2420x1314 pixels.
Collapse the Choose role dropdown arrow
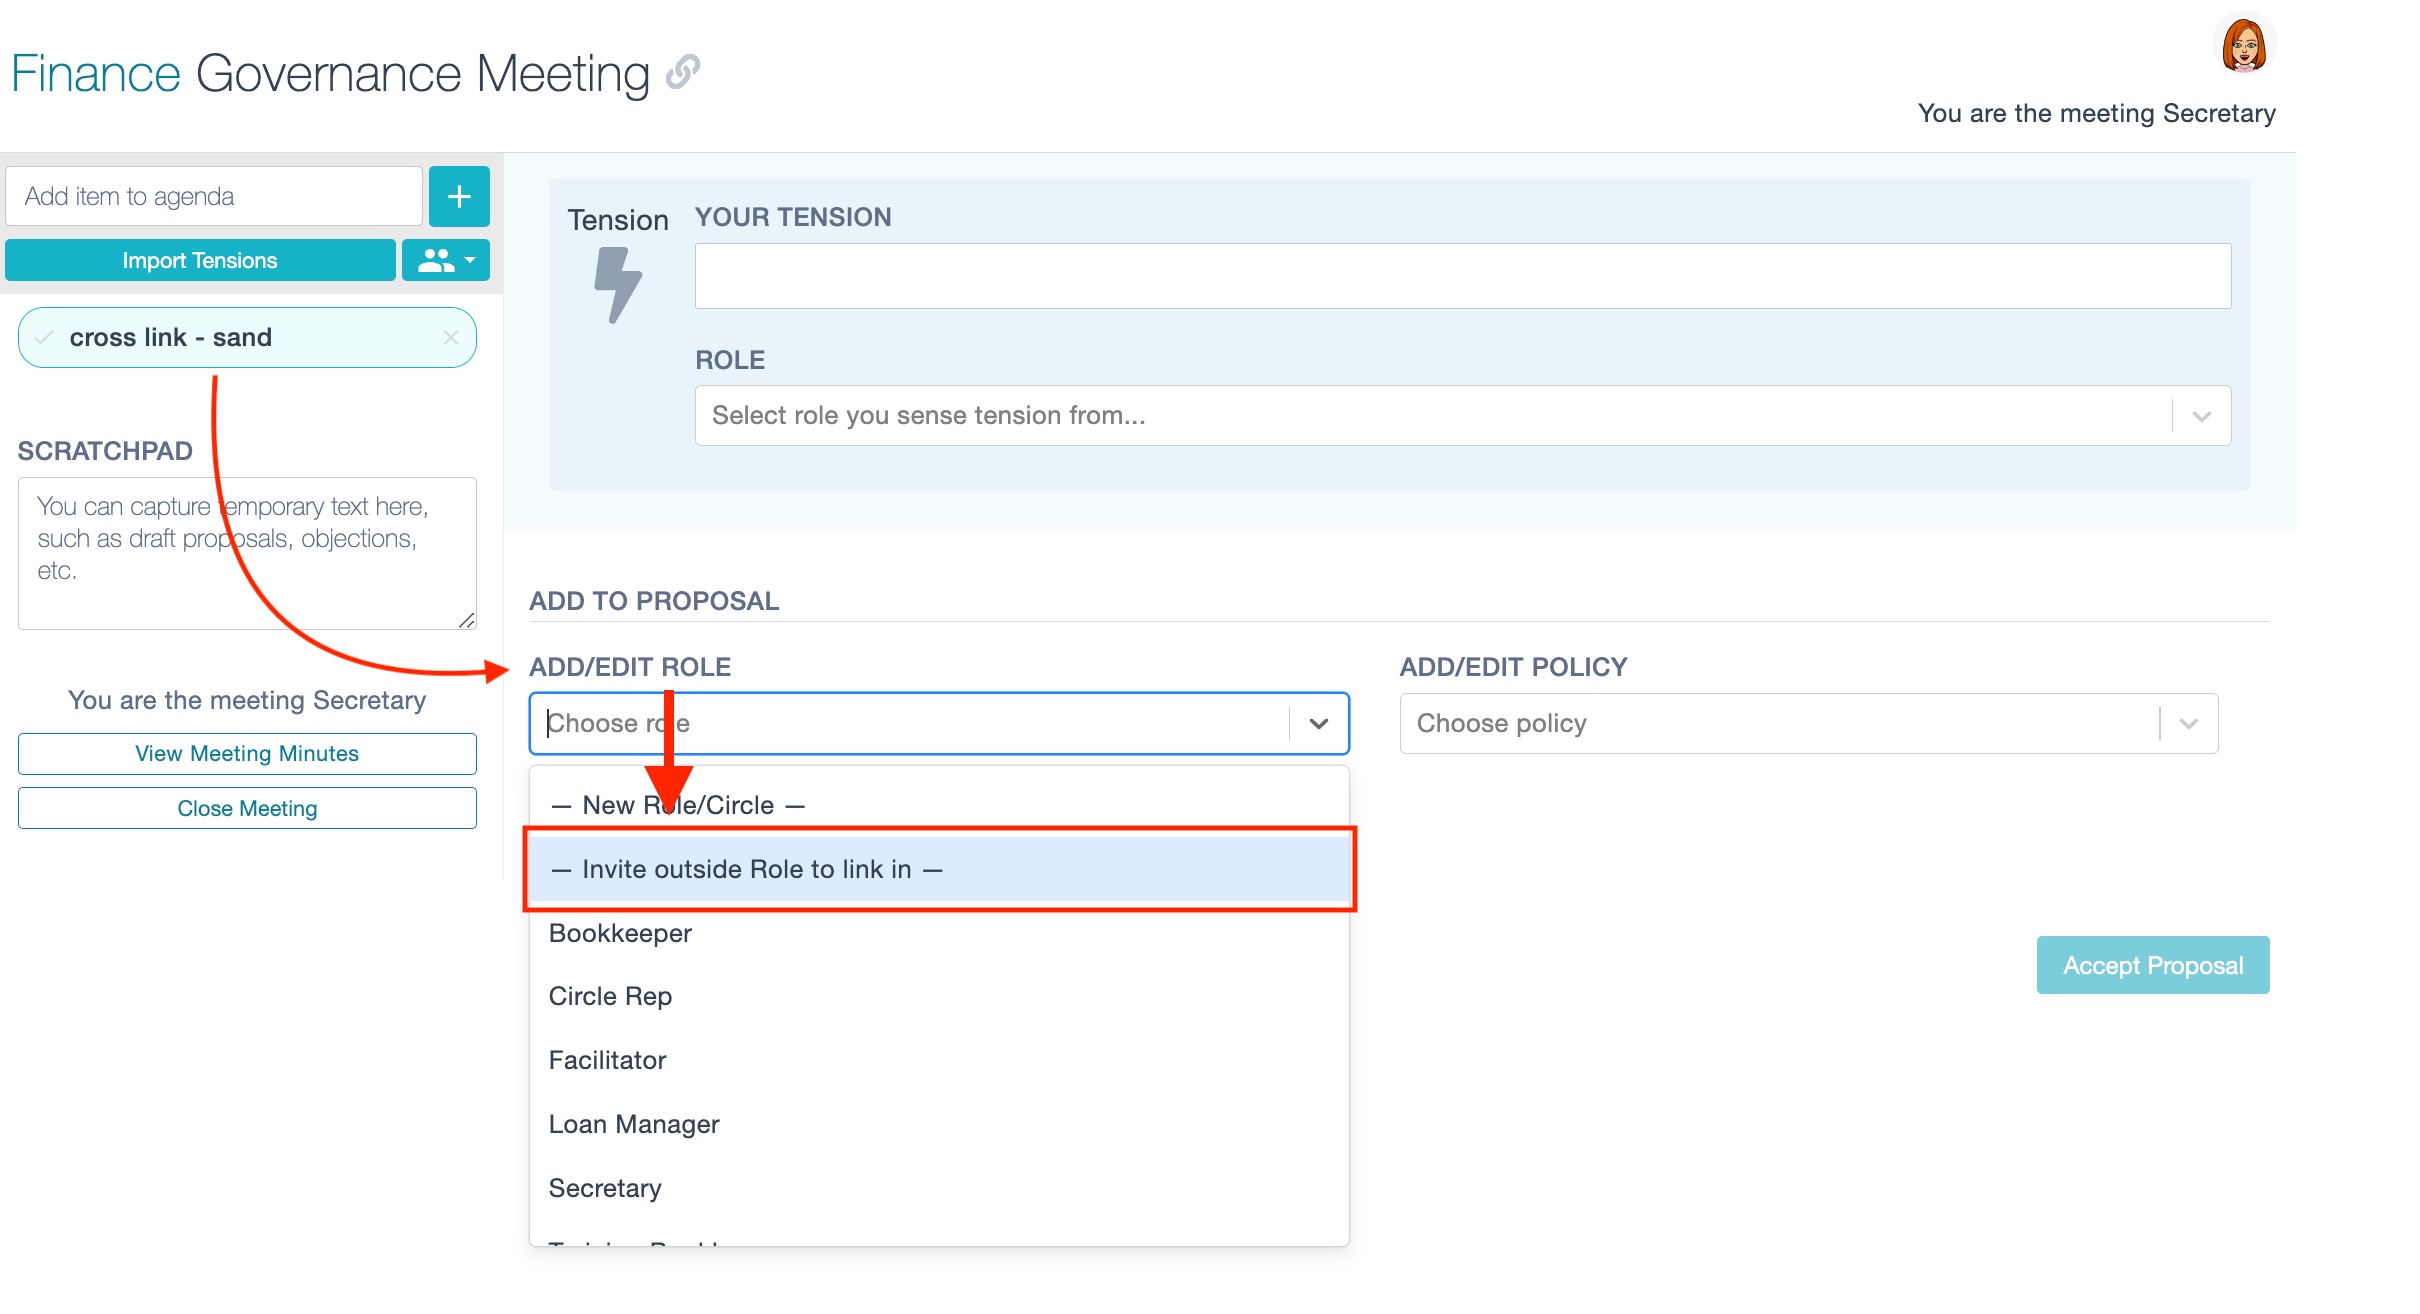coord(1318,724)
